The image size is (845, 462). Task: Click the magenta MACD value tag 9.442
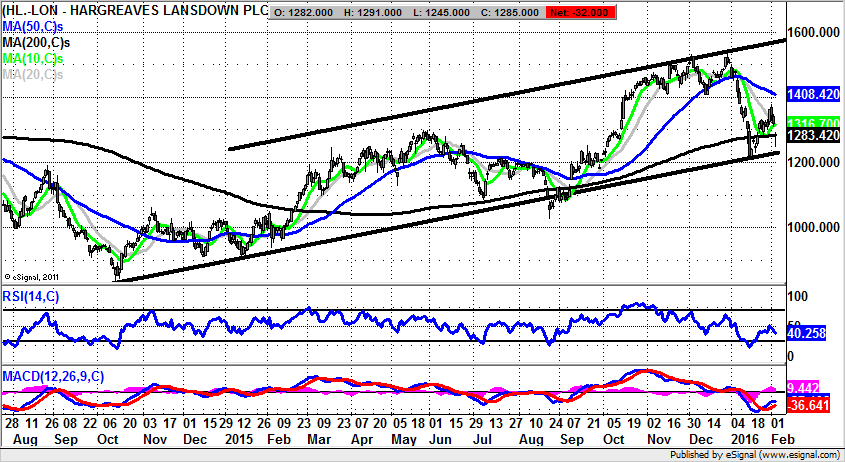[x=804, y=387]
